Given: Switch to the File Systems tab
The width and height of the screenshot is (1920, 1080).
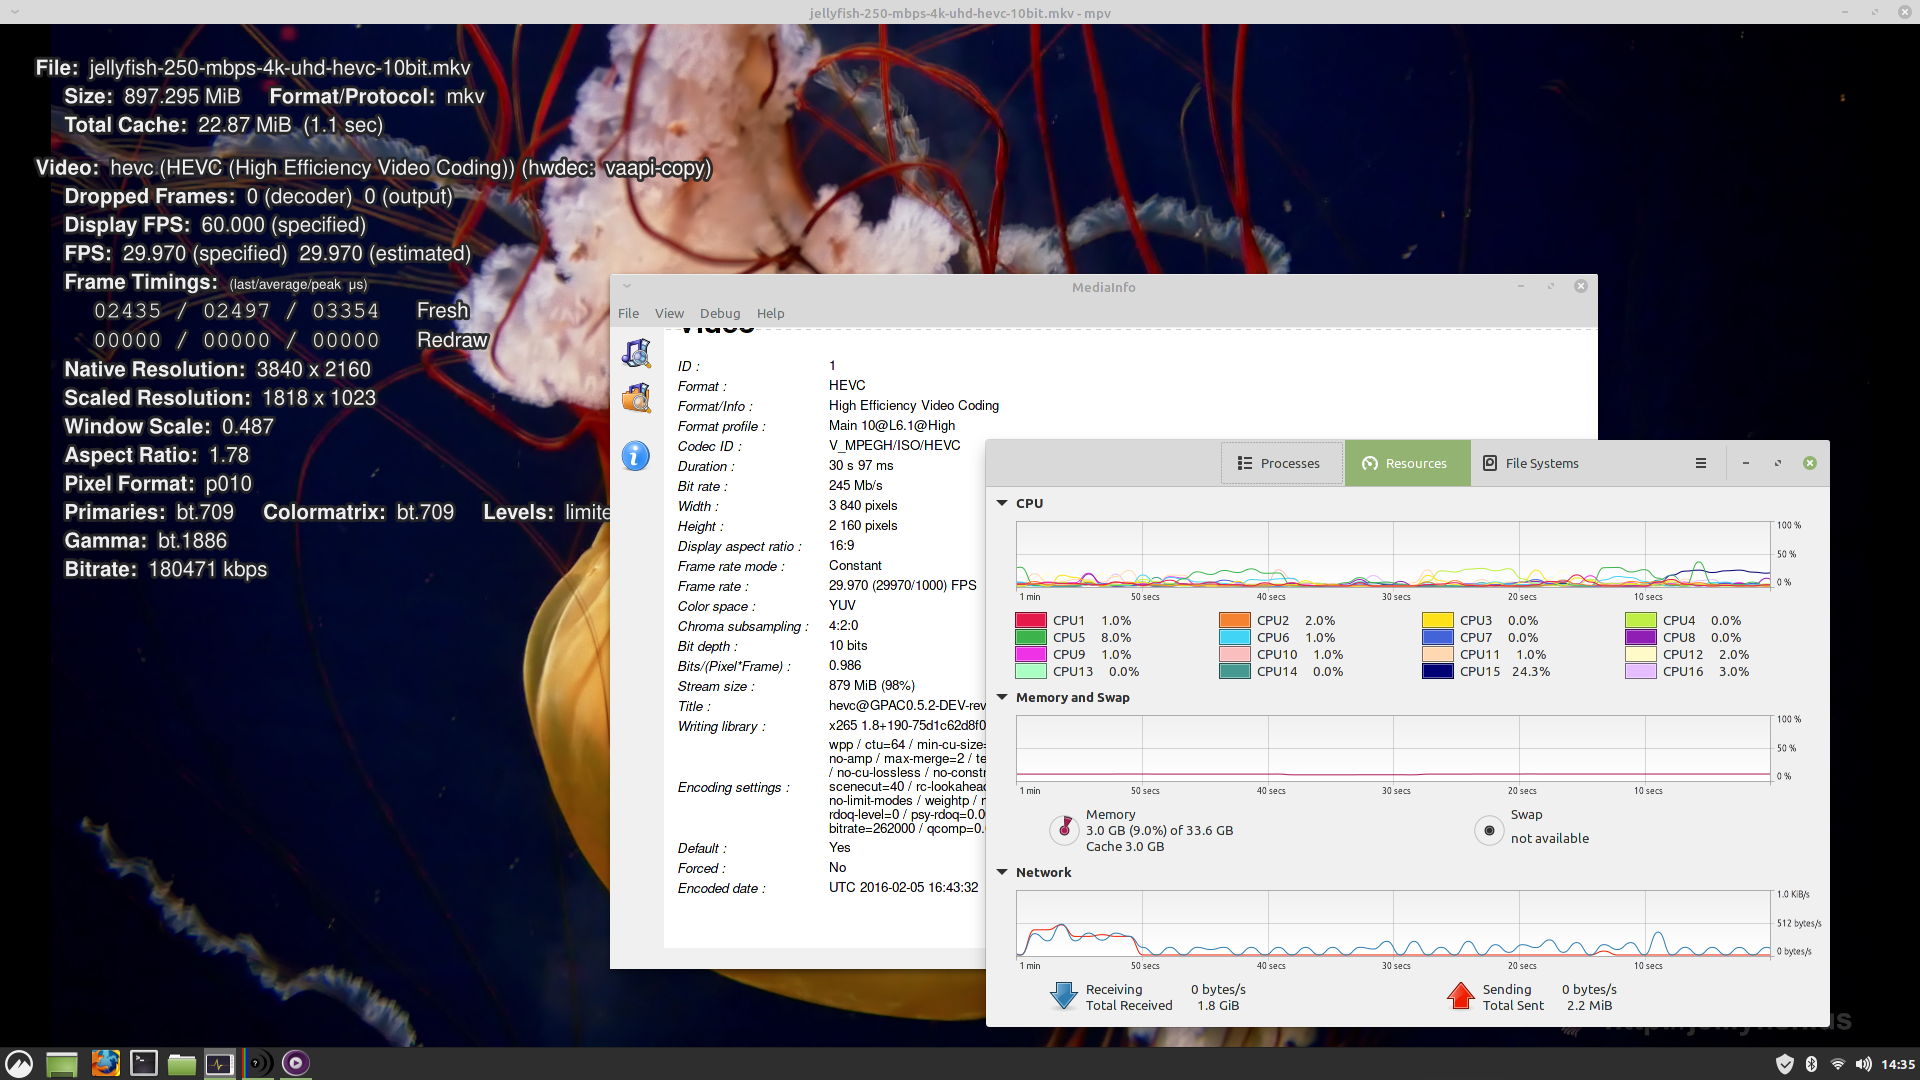Looking at the screenshot, I should (1531, 463).
